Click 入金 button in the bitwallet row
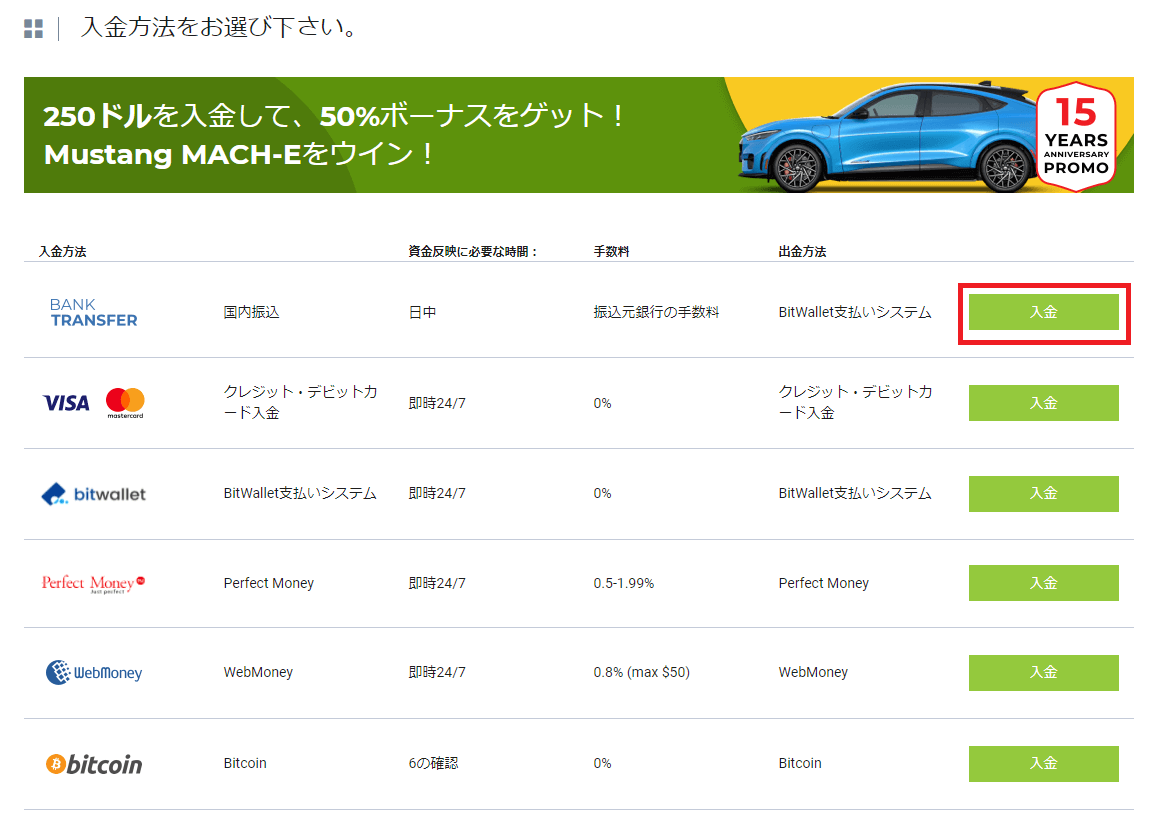Viewport: 1165px width, 825px height. (1043, 494)
